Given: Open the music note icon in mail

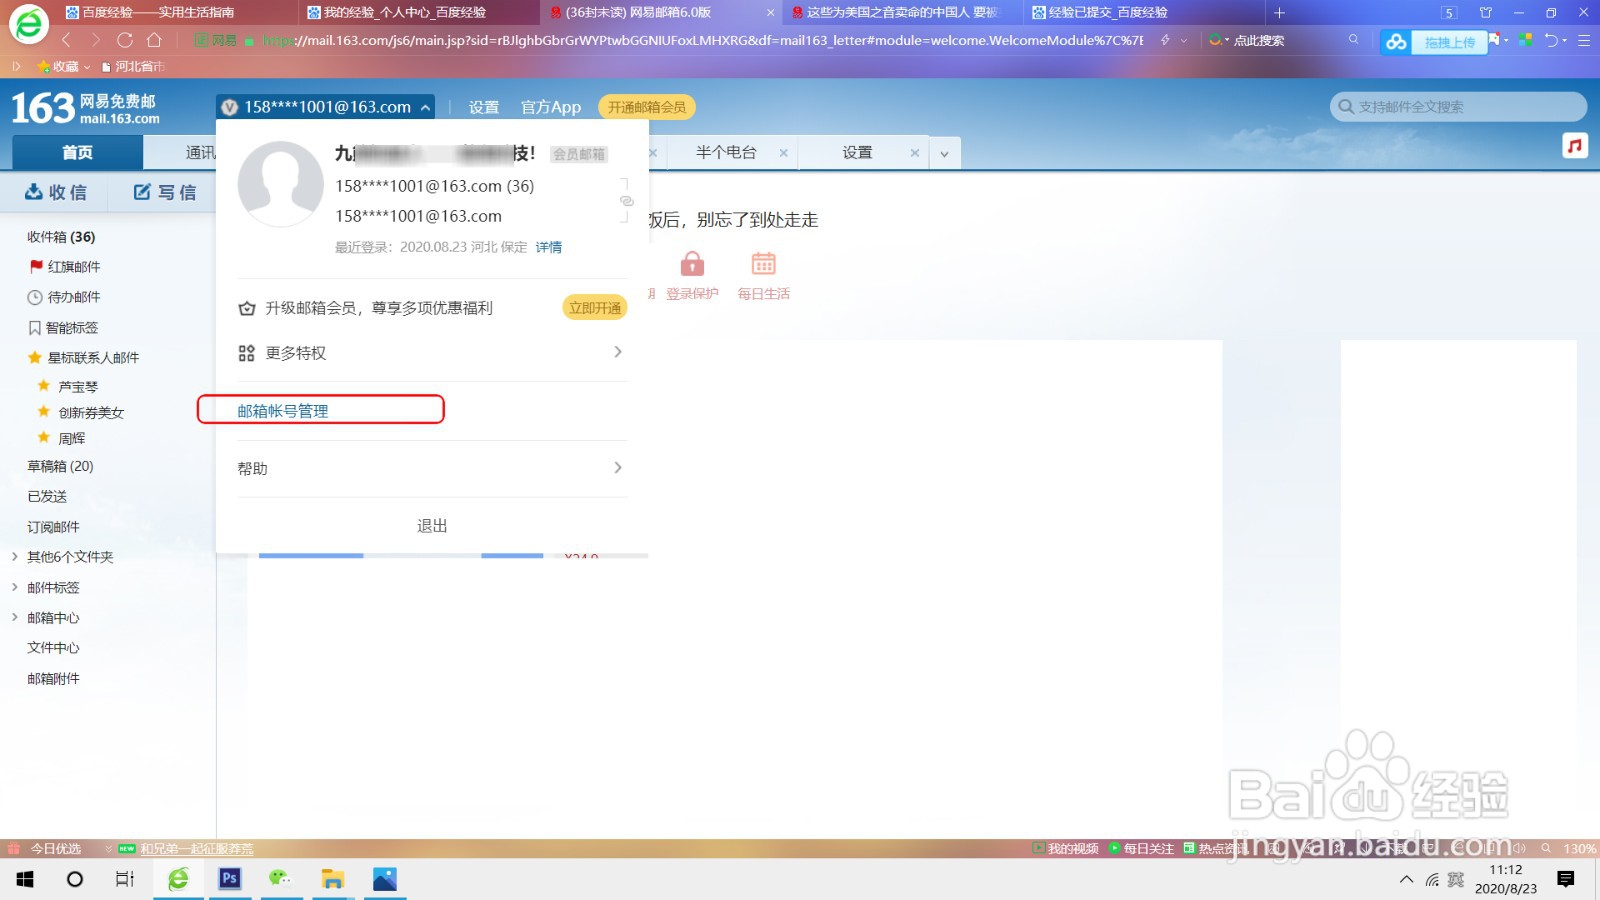Looking at the screenshot, I should [1575, 146].
